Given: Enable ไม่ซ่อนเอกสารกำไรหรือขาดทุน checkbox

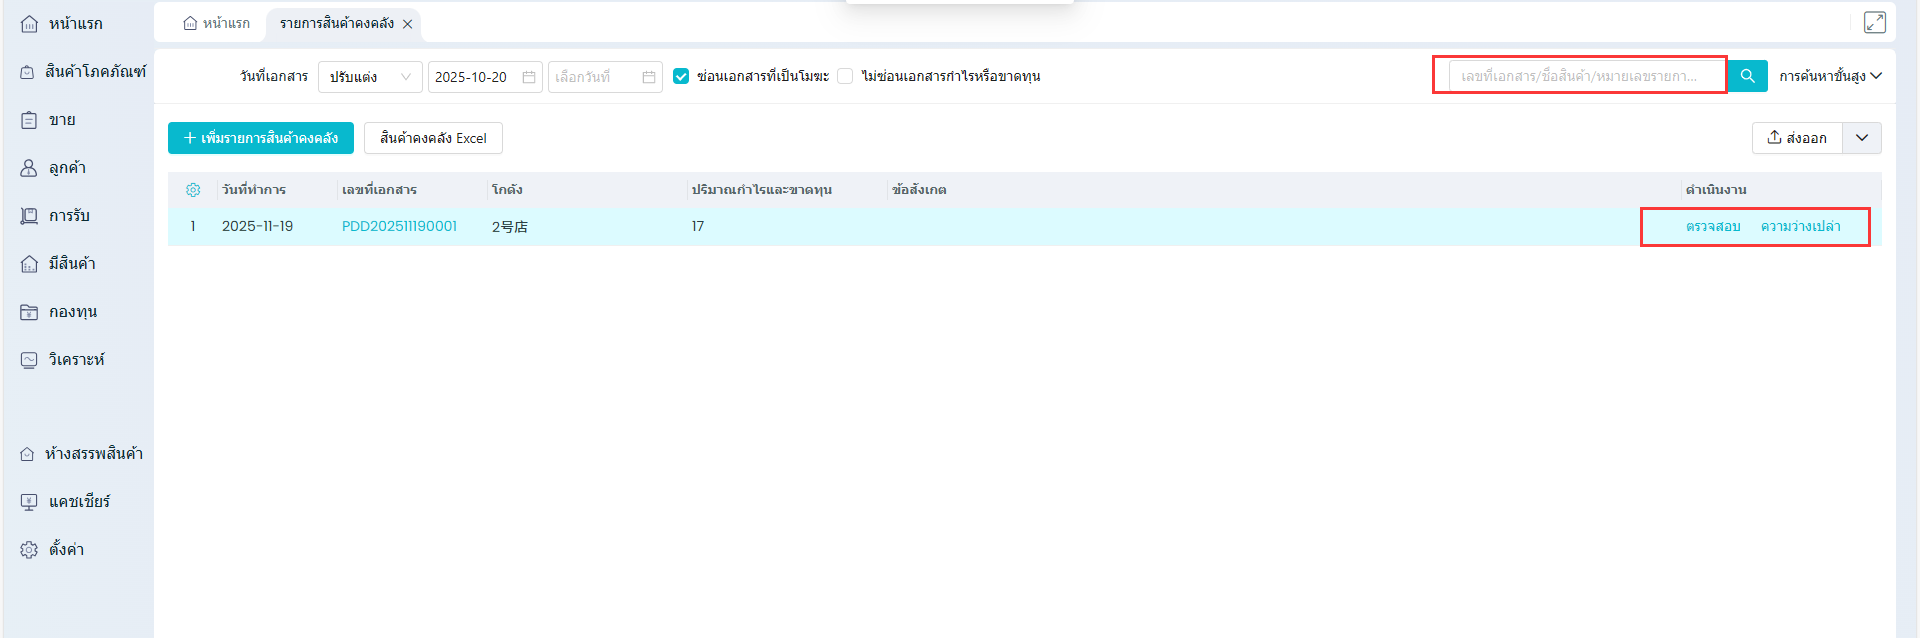Looking at the screenshot, I should pos(845,77).
